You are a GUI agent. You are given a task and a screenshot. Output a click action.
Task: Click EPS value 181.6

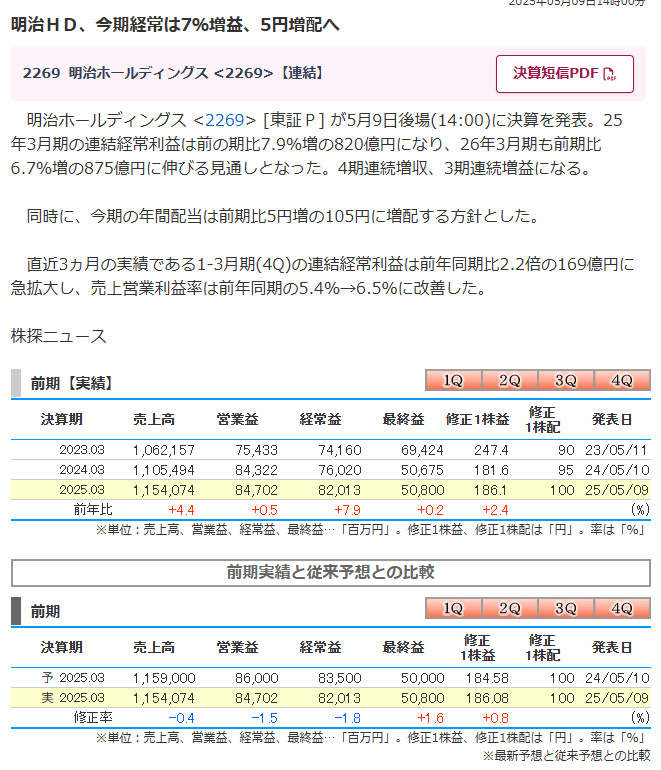[x=491, y=470]
